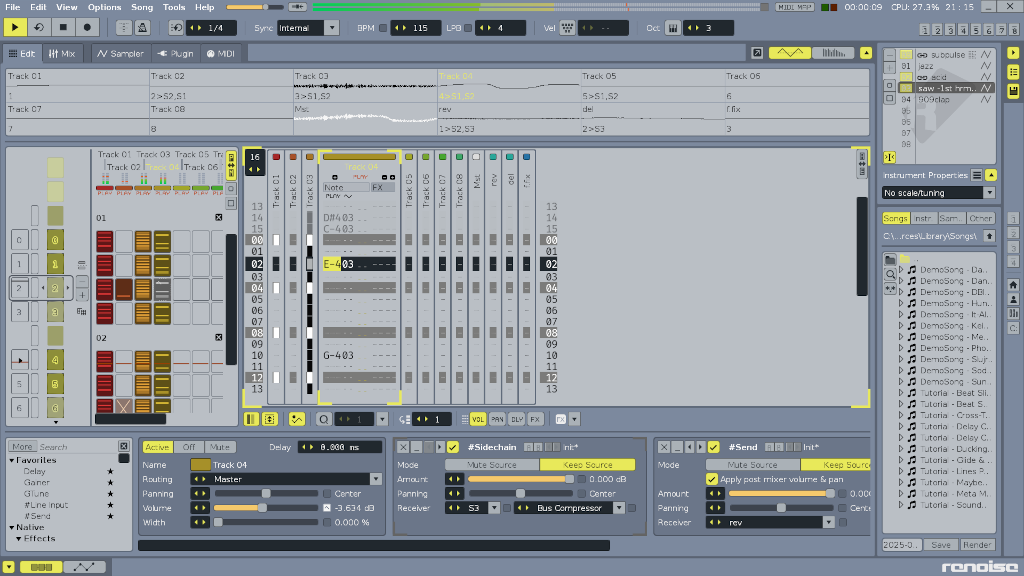The image size is (1024, 576).
Task: Click the Render button
Action: (977, 545)
